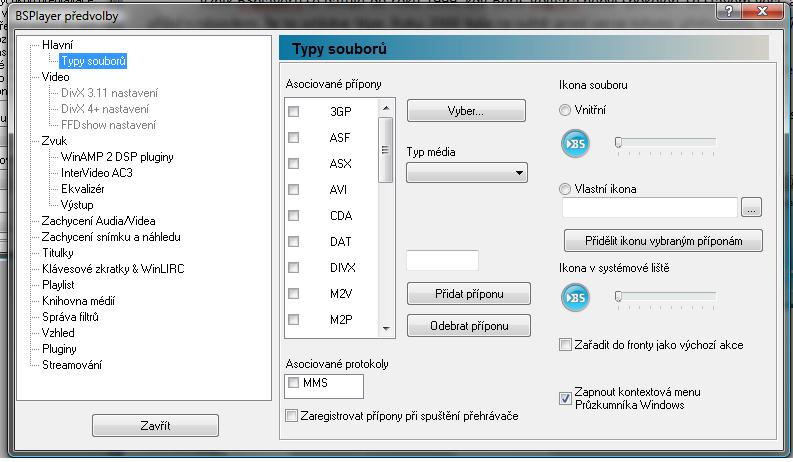793x462 pixels.
Task: Tick the DIVX extension checkbox
Action: pyautogui.click(x=293, y=267)
